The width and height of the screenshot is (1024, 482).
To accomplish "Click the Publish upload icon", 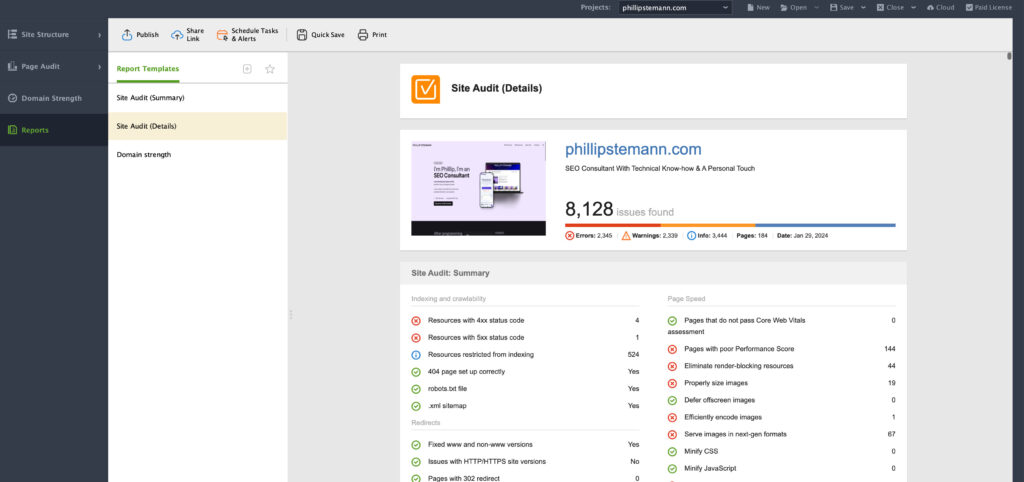I will 127,35.
